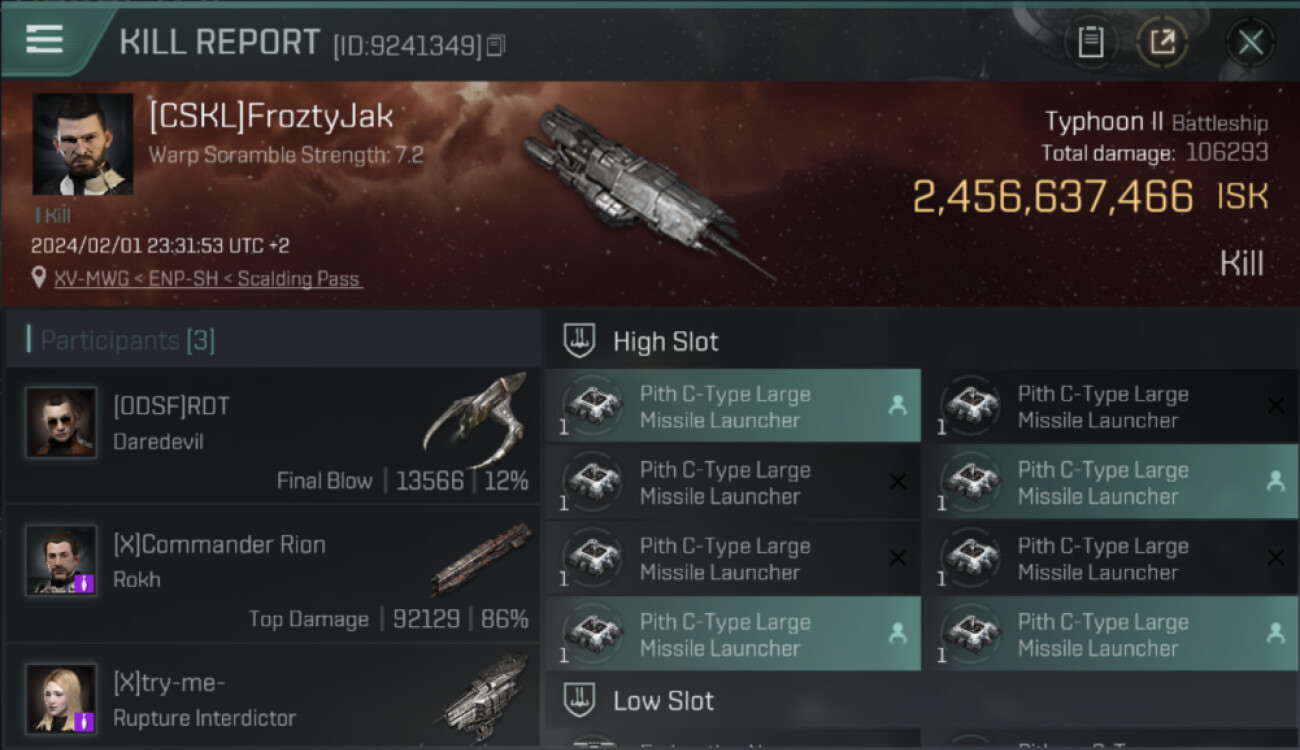
Task: Click Rupture Interdictor ship icon
Action: (485, 697)
